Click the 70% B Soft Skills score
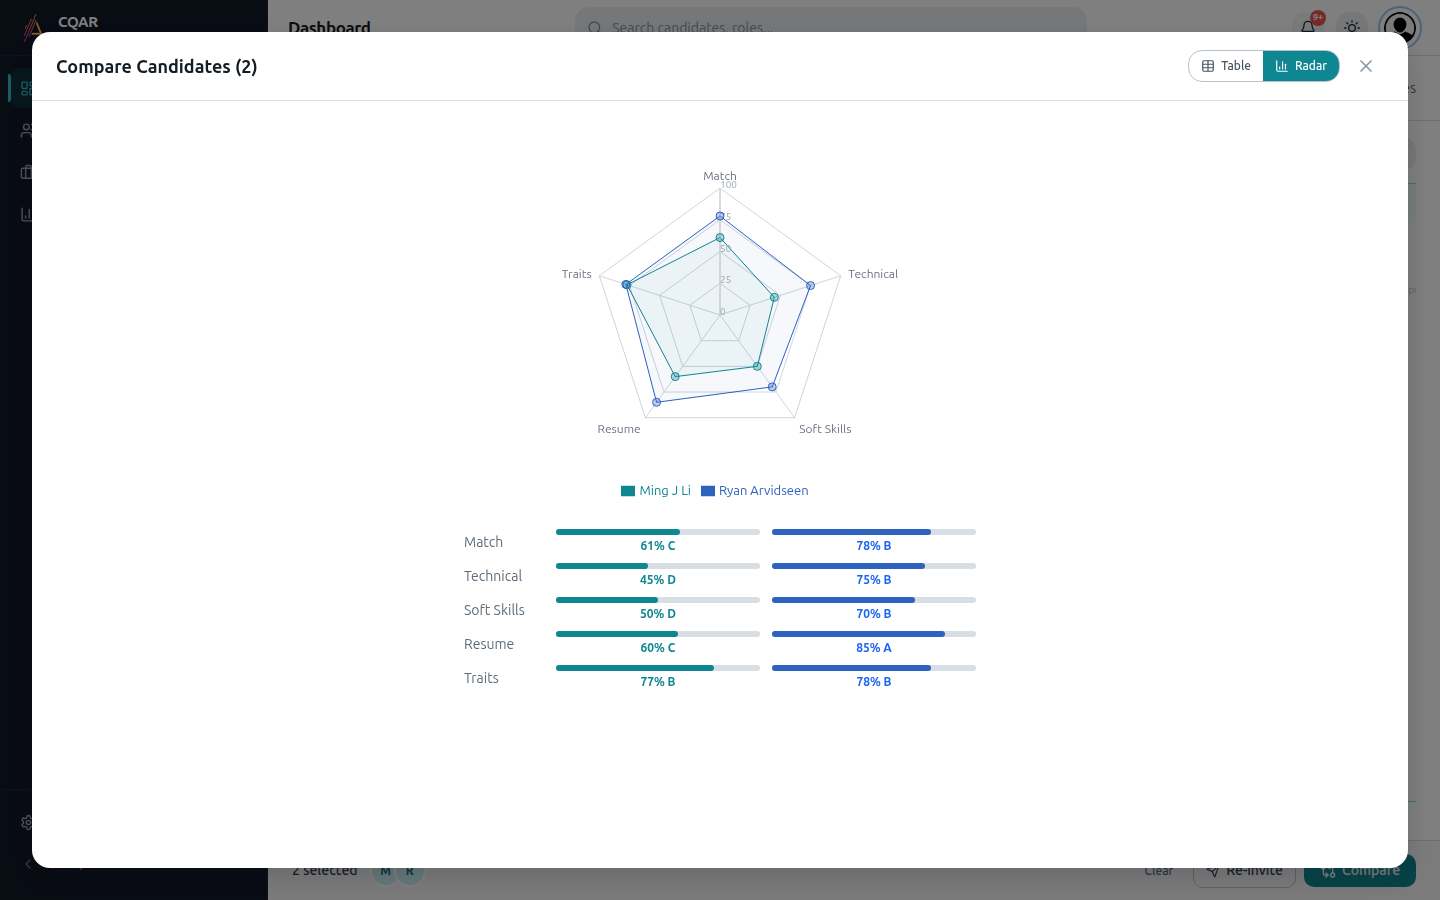This screenshot has width=1440, height=900. tap(874, 614)
